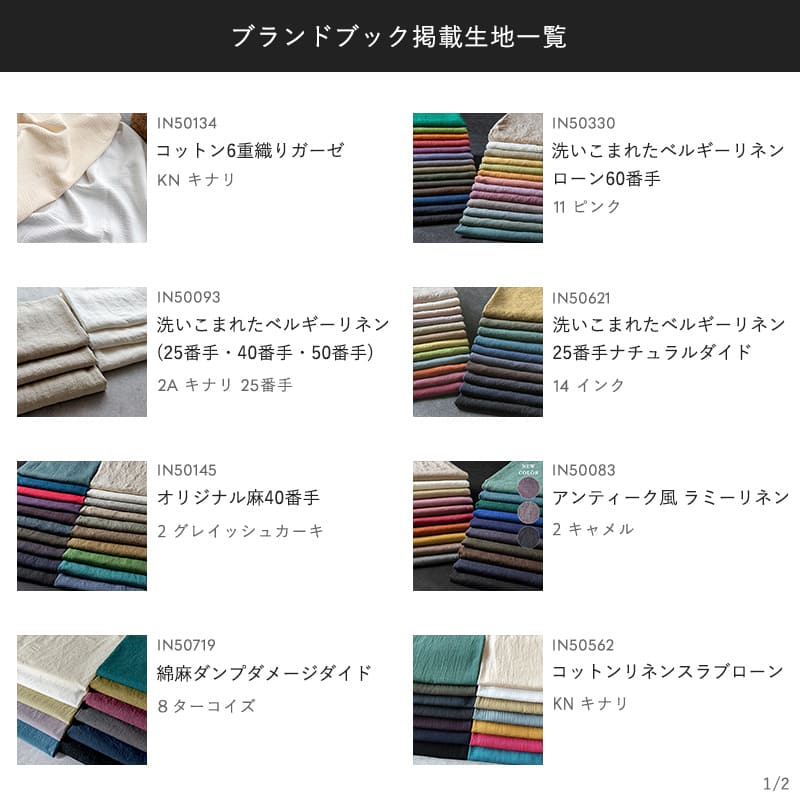Click the IN50562 slub lawn fabric image

(x=478, y=699)
